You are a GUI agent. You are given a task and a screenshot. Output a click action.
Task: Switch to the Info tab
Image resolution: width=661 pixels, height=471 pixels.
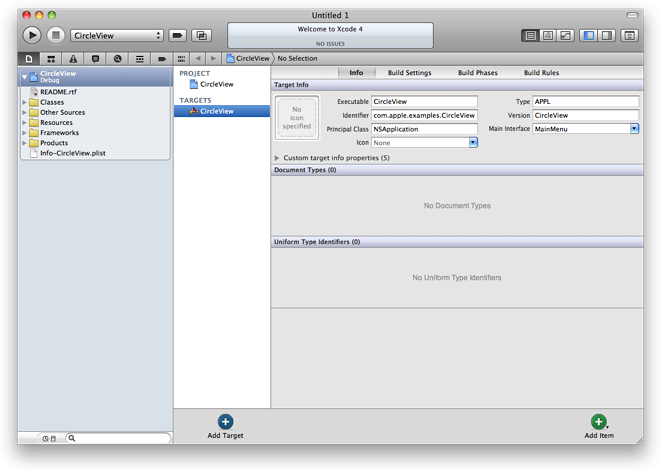pos(356,73)
